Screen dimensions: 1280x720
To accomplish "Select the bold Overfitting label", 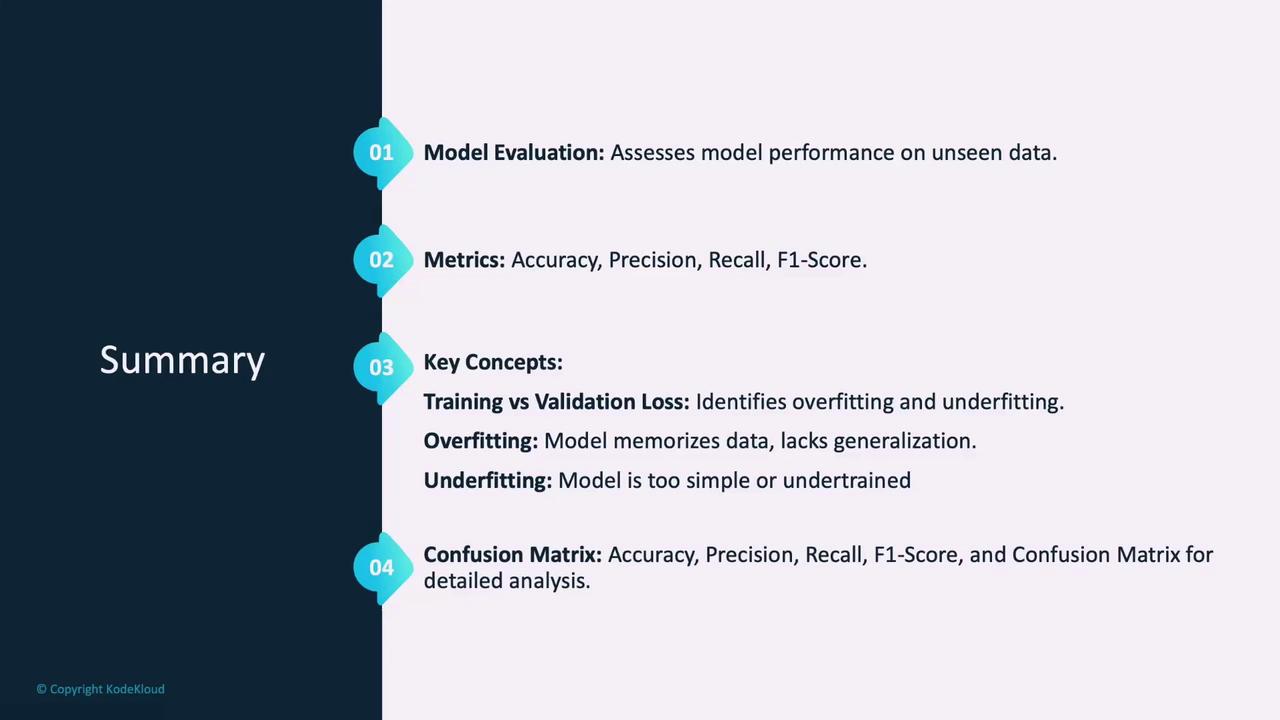I will tap(480, 441).
